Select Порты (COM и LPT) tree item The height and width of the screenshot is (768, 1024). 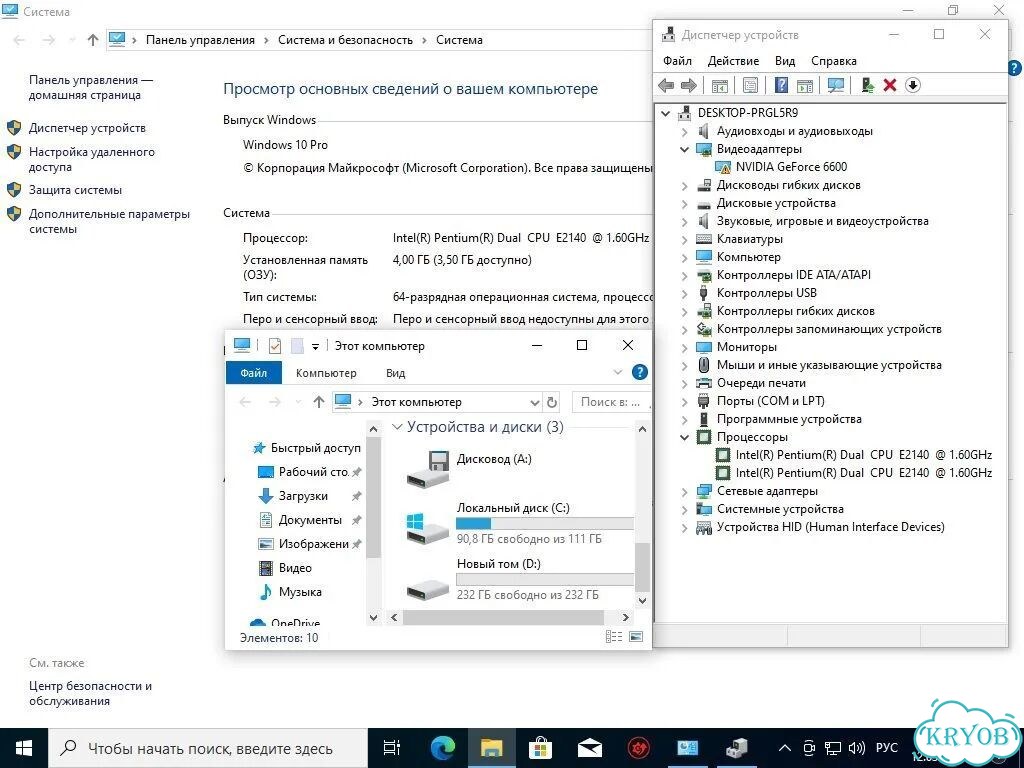pos(771,402)
